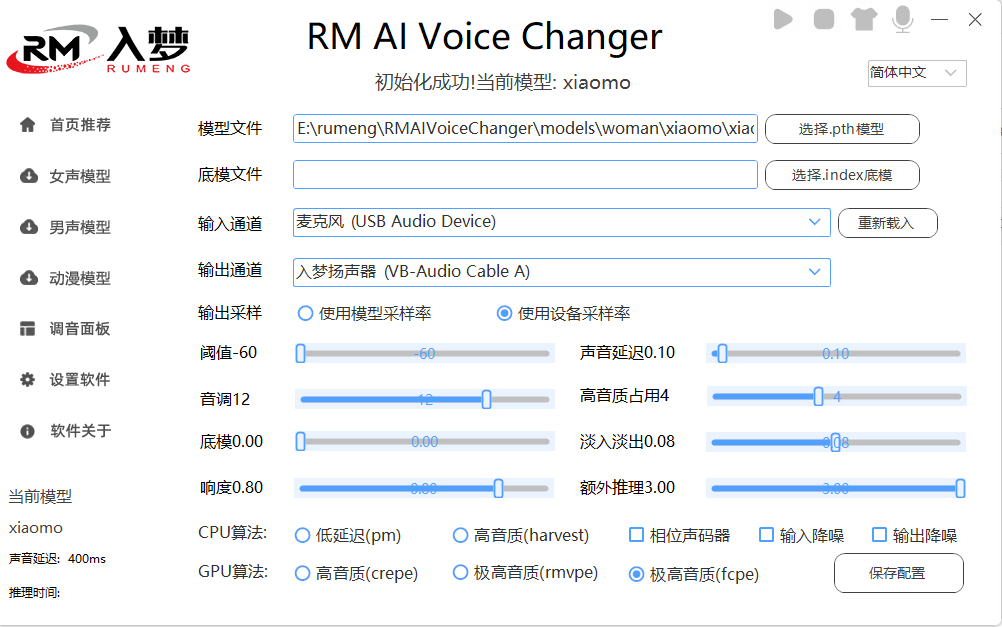1002x627 pixels.
Task: Open 动漫模型 list
Action: [80, 278]
